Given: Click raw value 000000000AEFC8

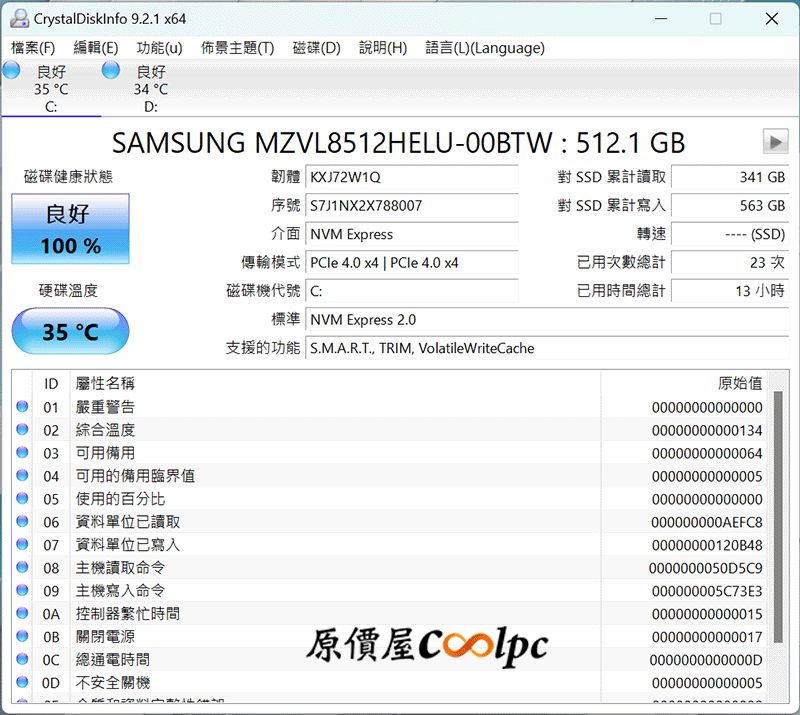Looking at the screenshot, I should coord(707,522).
